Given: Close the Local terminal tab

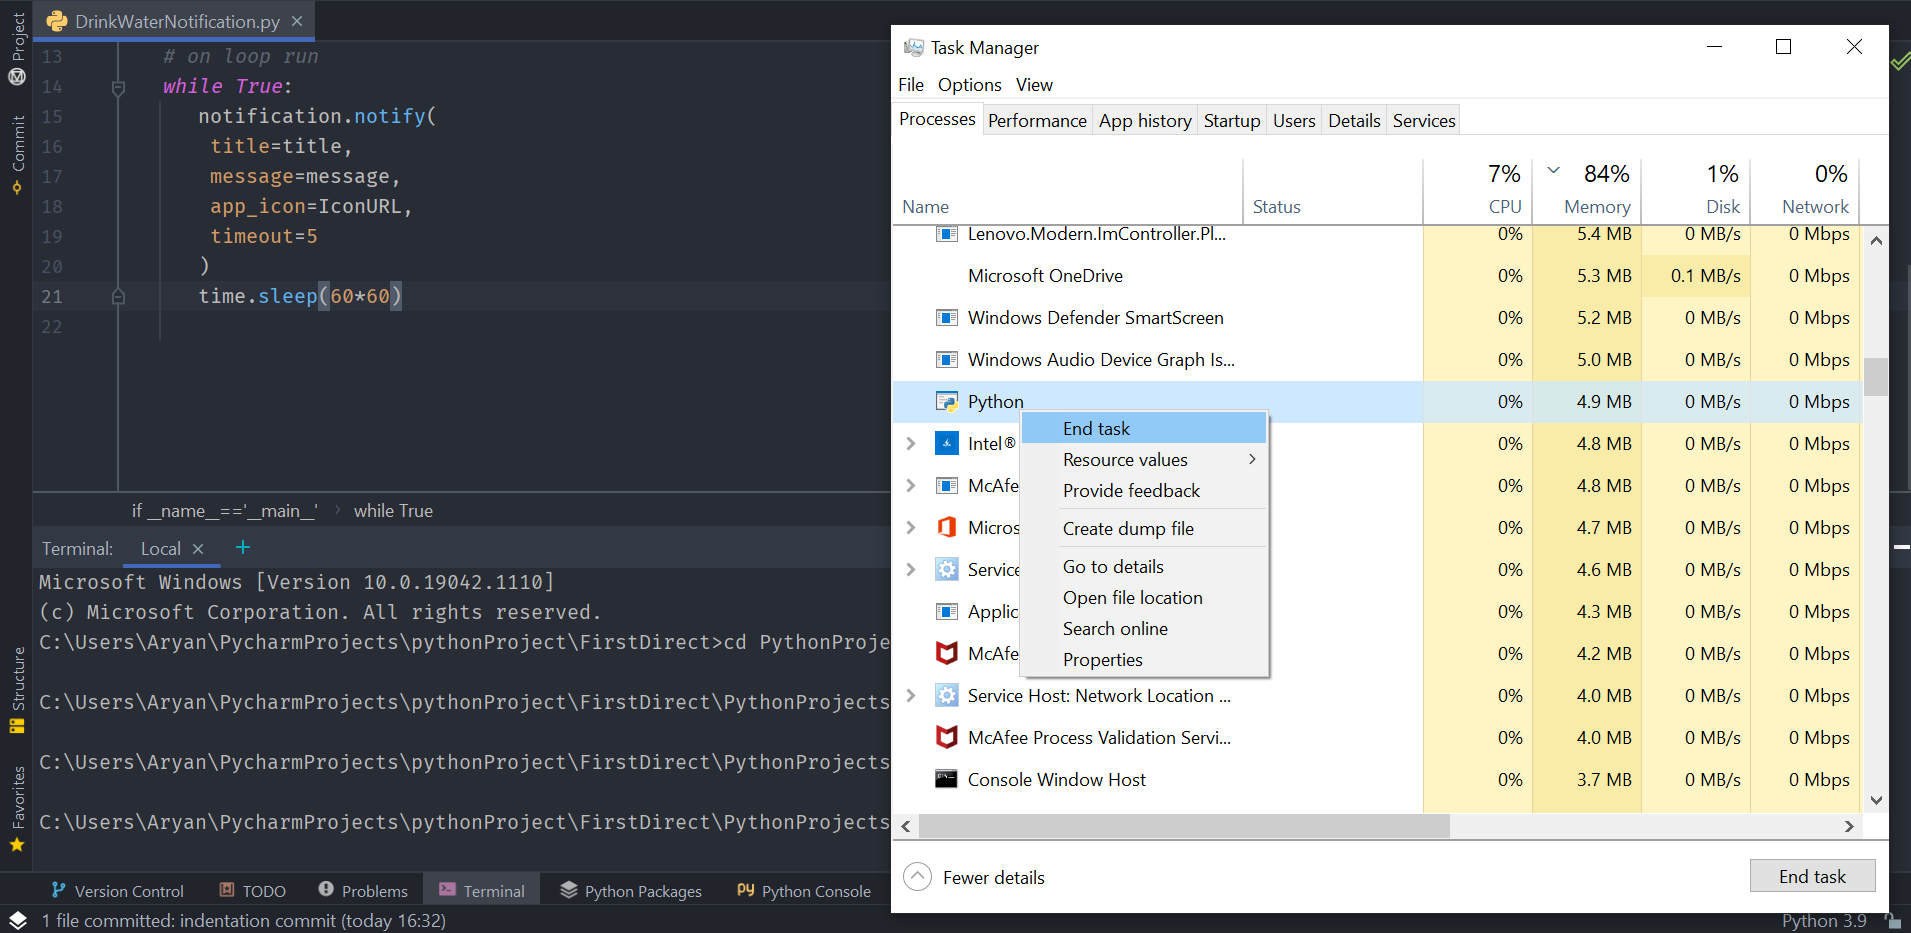Looking at the screenshot, I should 198,549.
